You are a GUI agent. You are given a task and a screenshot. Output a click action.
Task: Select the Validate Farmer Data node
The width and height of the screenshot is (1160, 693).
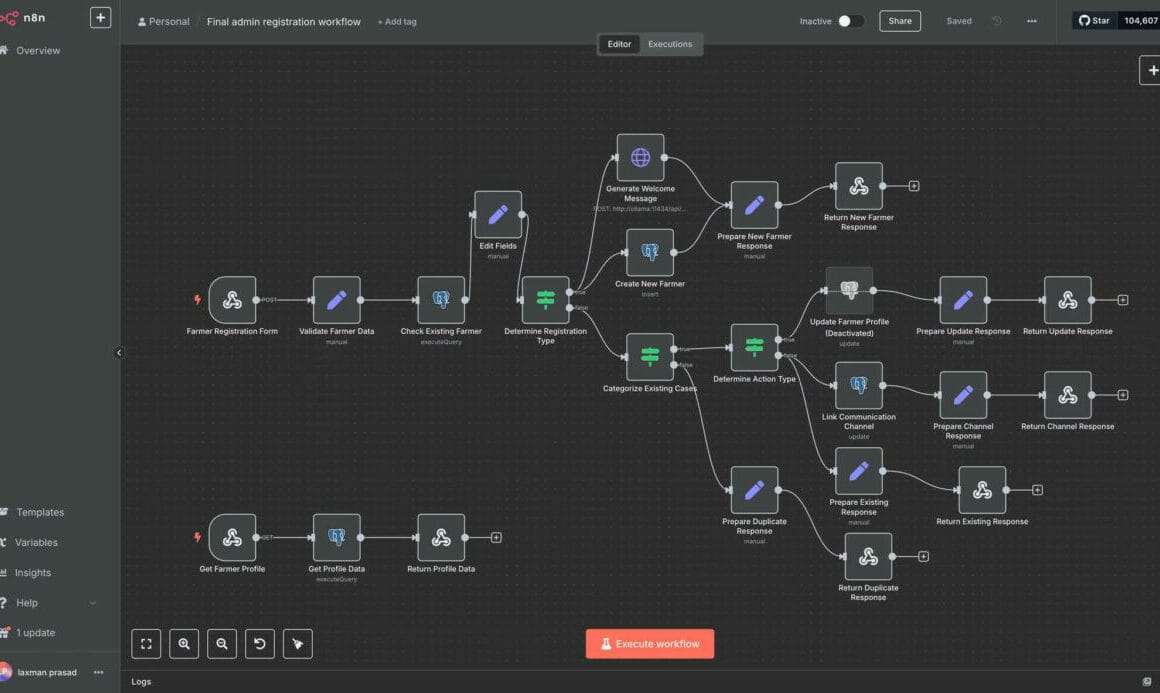(x=336, y=300)
